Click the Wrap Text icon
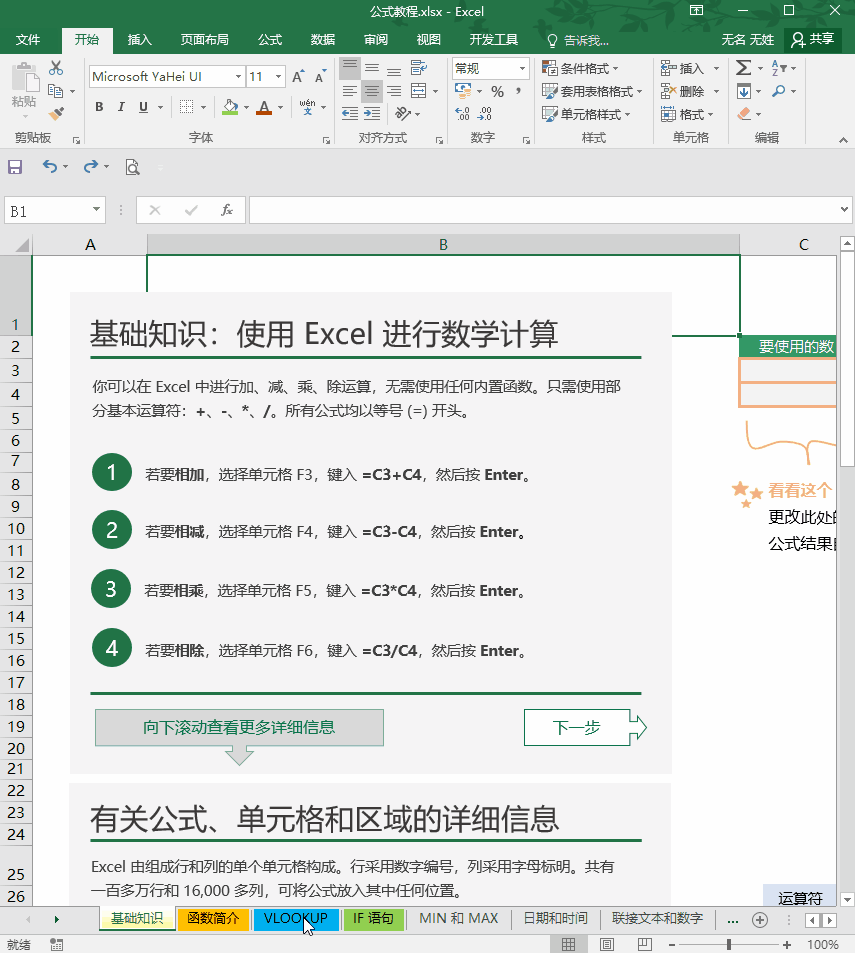The width and height of the screenshot is (855, 953). coord(418,67)
